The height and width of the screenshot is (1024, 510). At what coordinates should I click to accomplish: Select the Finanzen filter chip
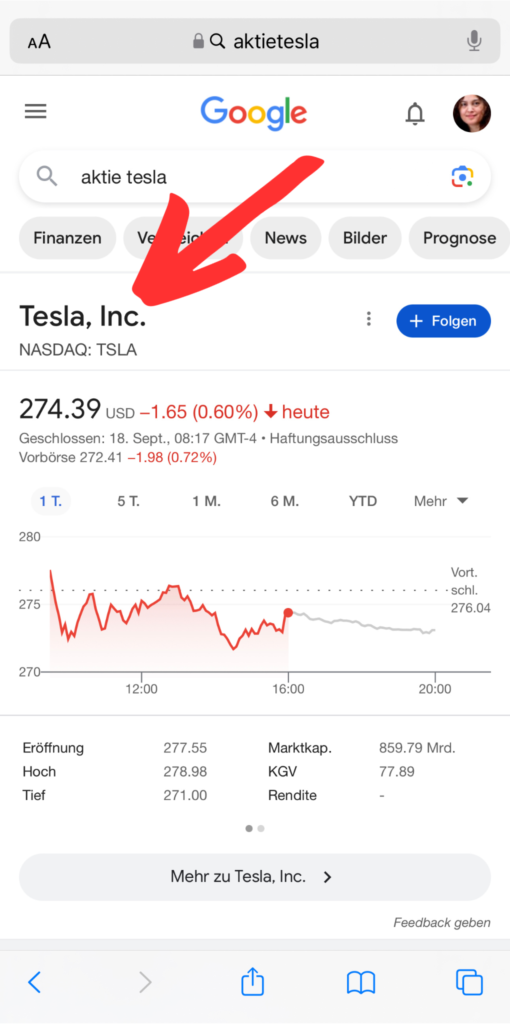click(x=67, y=238)
